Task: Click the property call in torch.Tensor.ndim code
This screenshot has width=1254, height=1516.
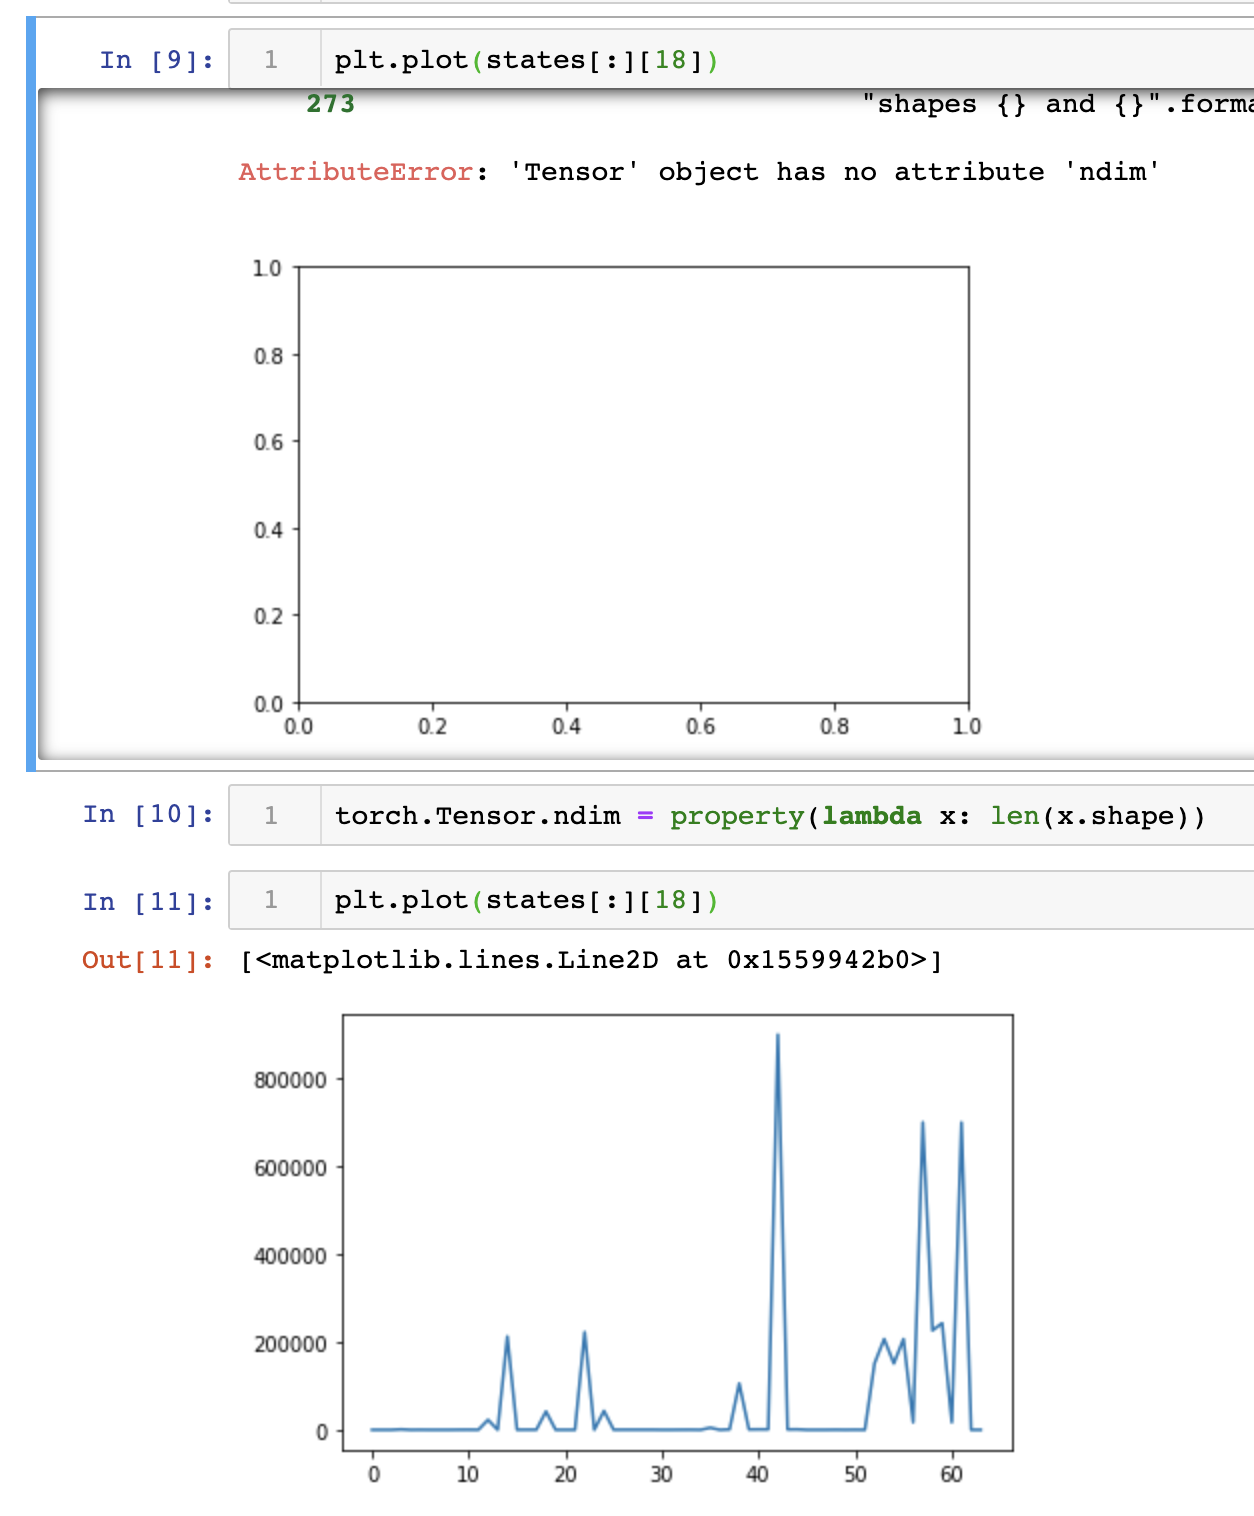Action: [x=738, y=816]
